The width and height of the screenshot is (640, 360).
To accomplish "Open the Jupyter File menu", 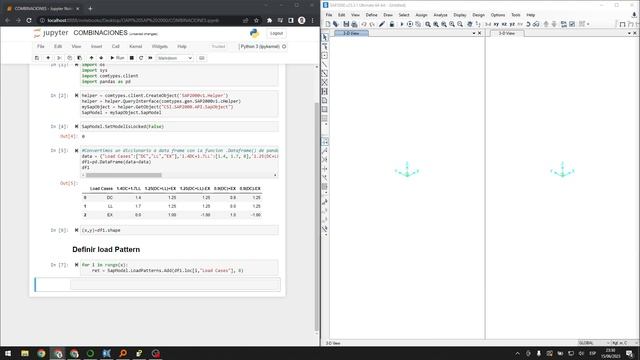I will 41,47.
